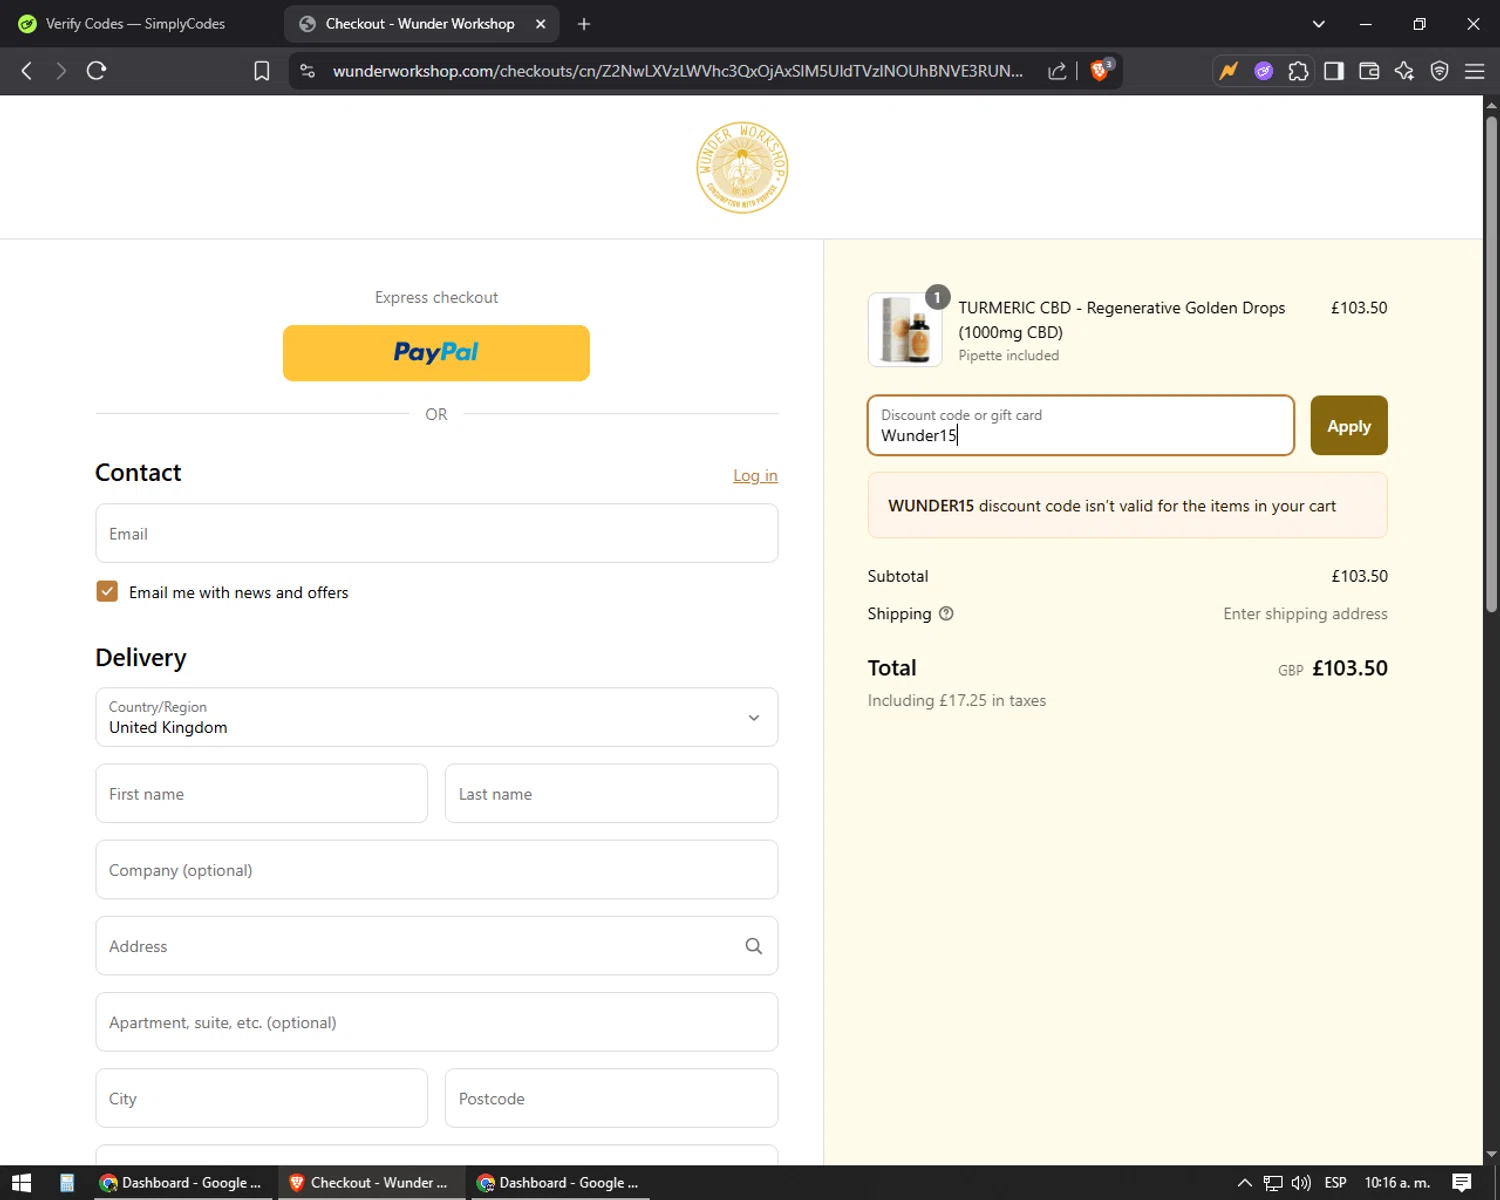Open second Dashboard - Google taskbar item
Viewport: 1500px width, 1200px height.
[558, 1183]
